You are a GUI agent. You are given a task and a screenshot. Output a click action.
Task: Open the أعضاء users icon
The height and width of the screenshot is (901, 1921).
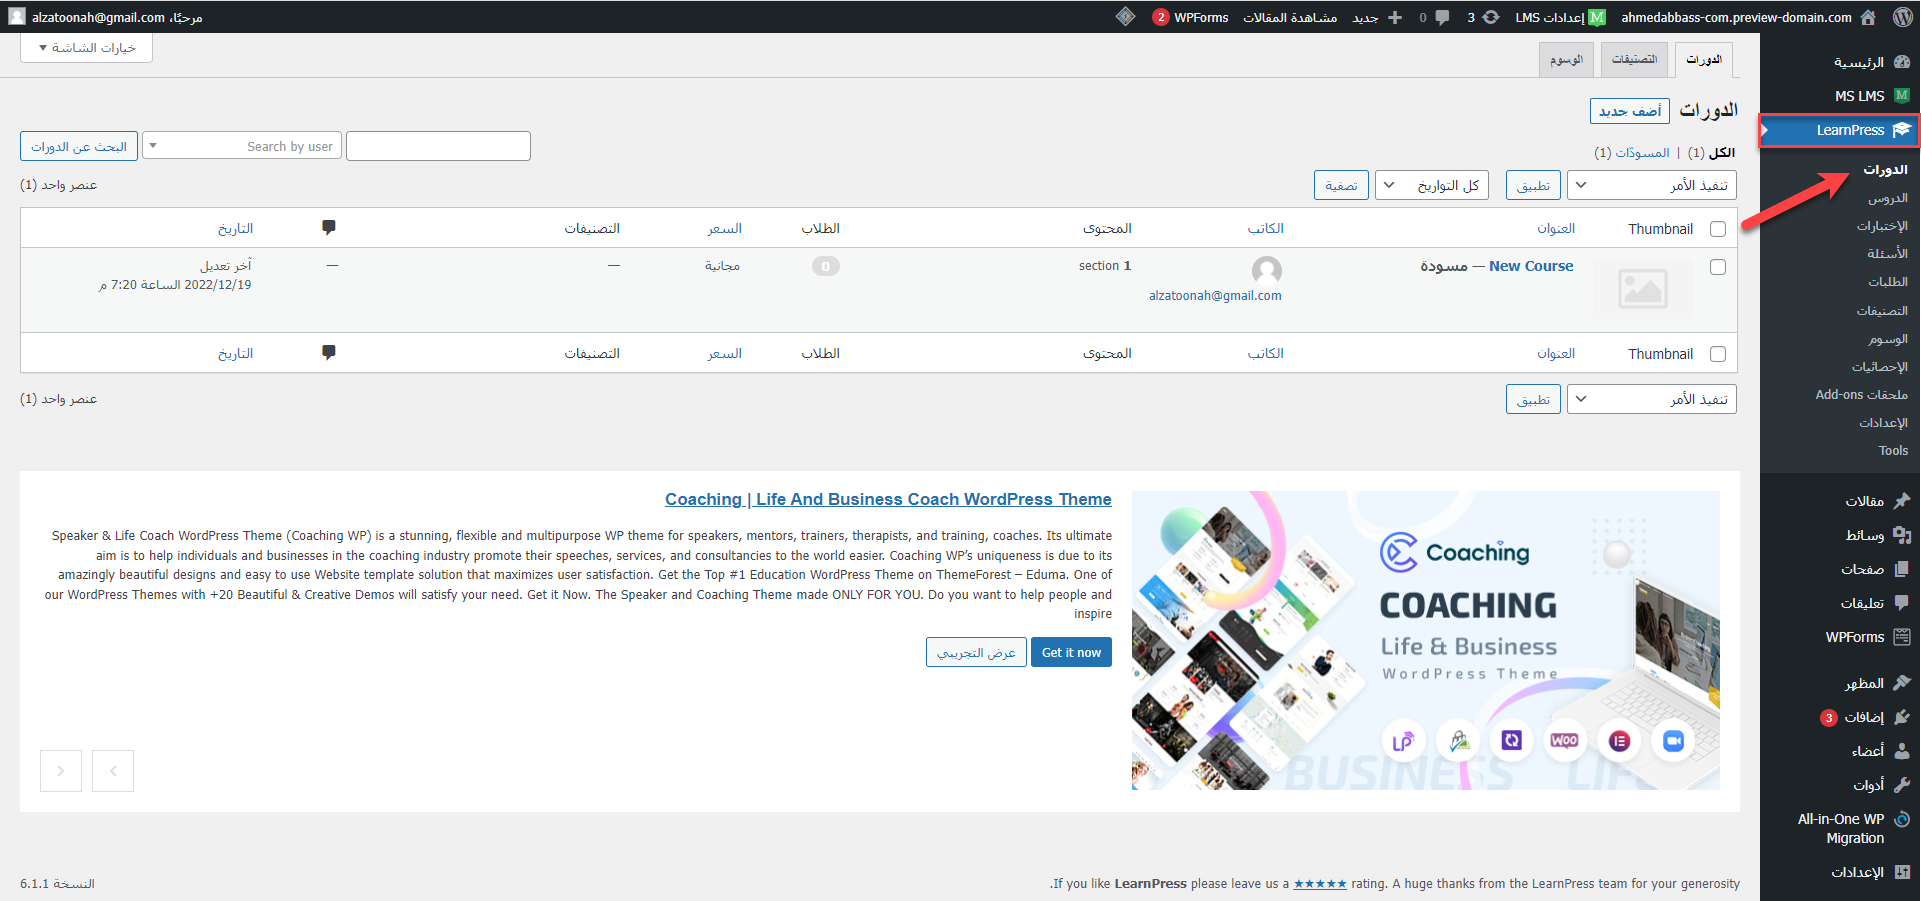tap(1901, 751)
